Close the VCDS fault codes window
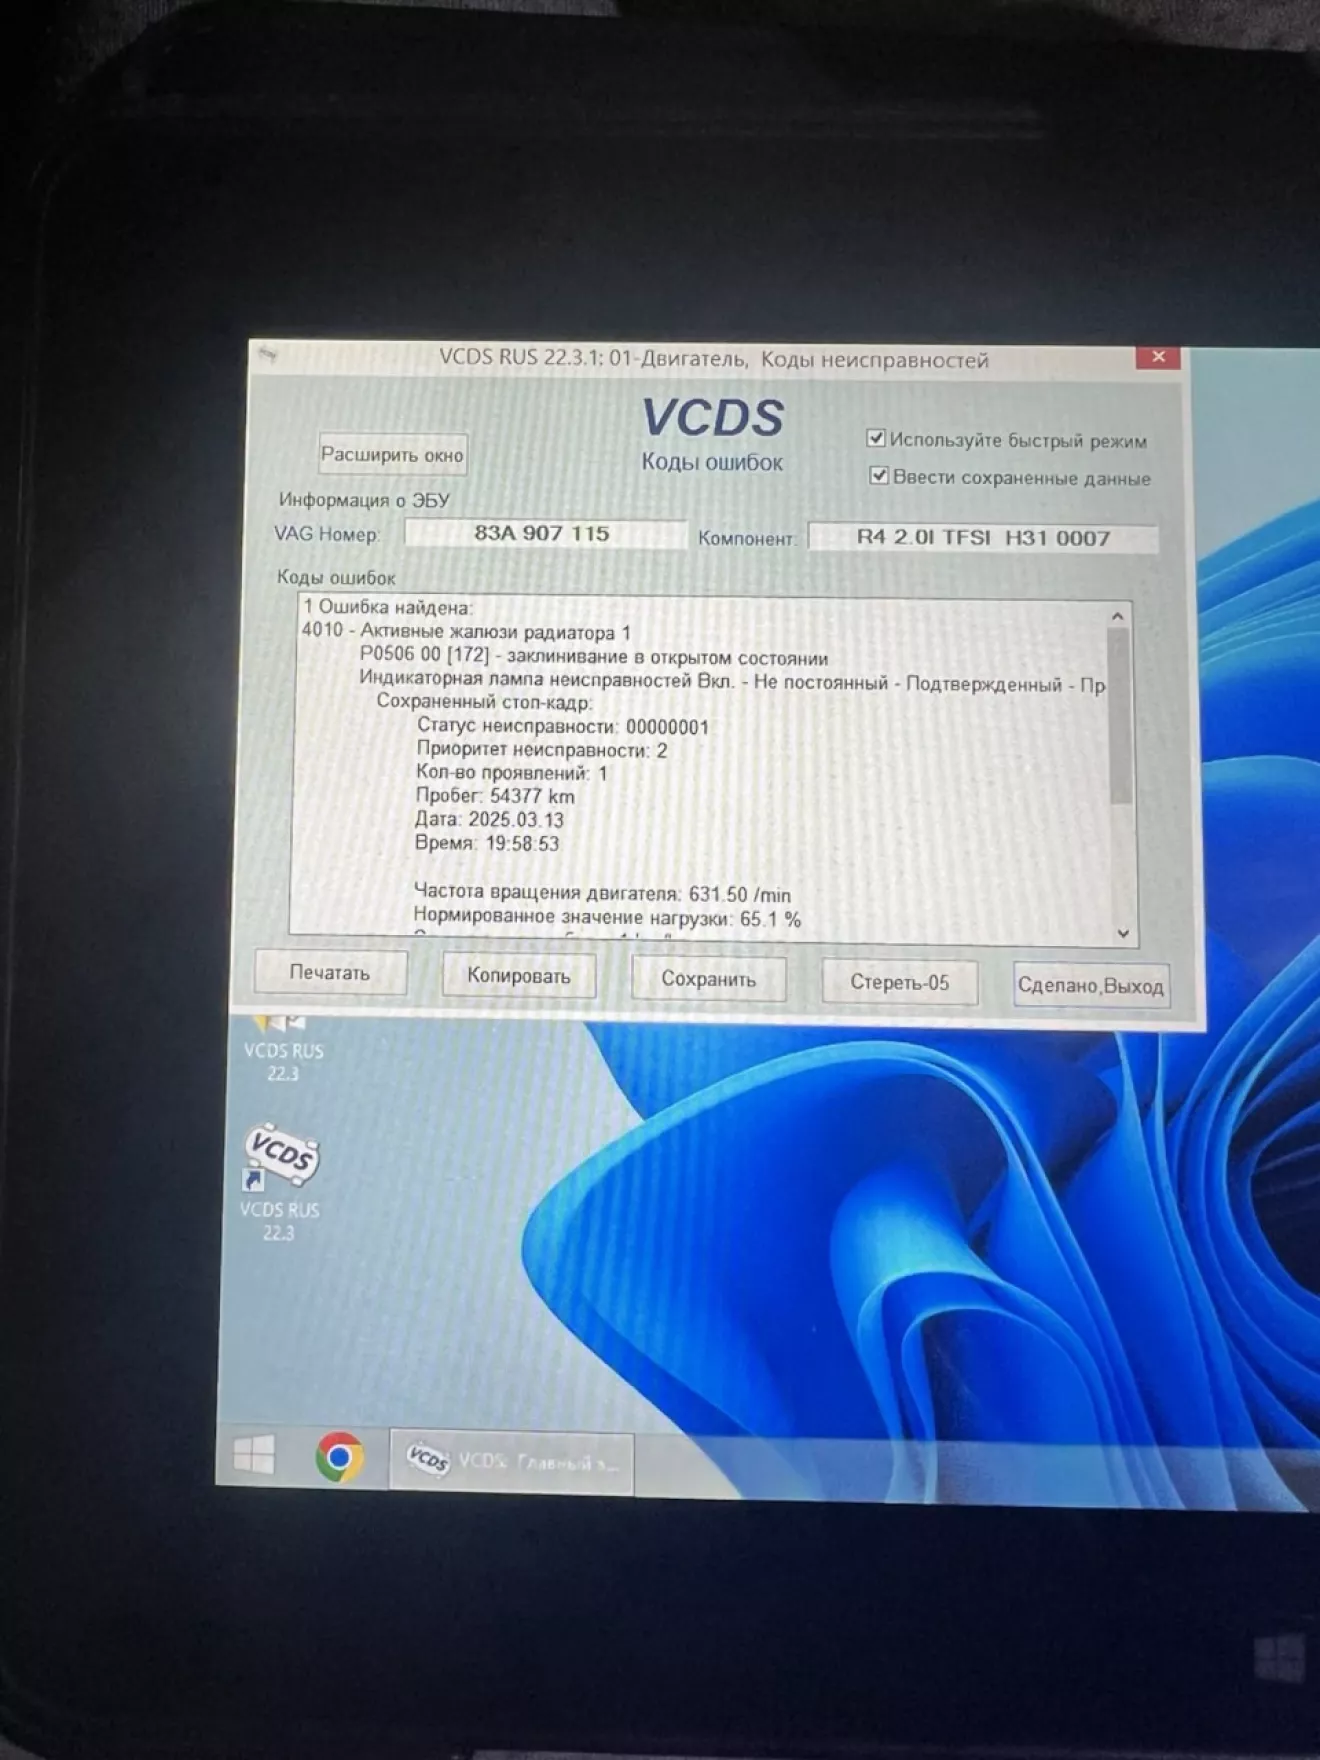 1158,357
